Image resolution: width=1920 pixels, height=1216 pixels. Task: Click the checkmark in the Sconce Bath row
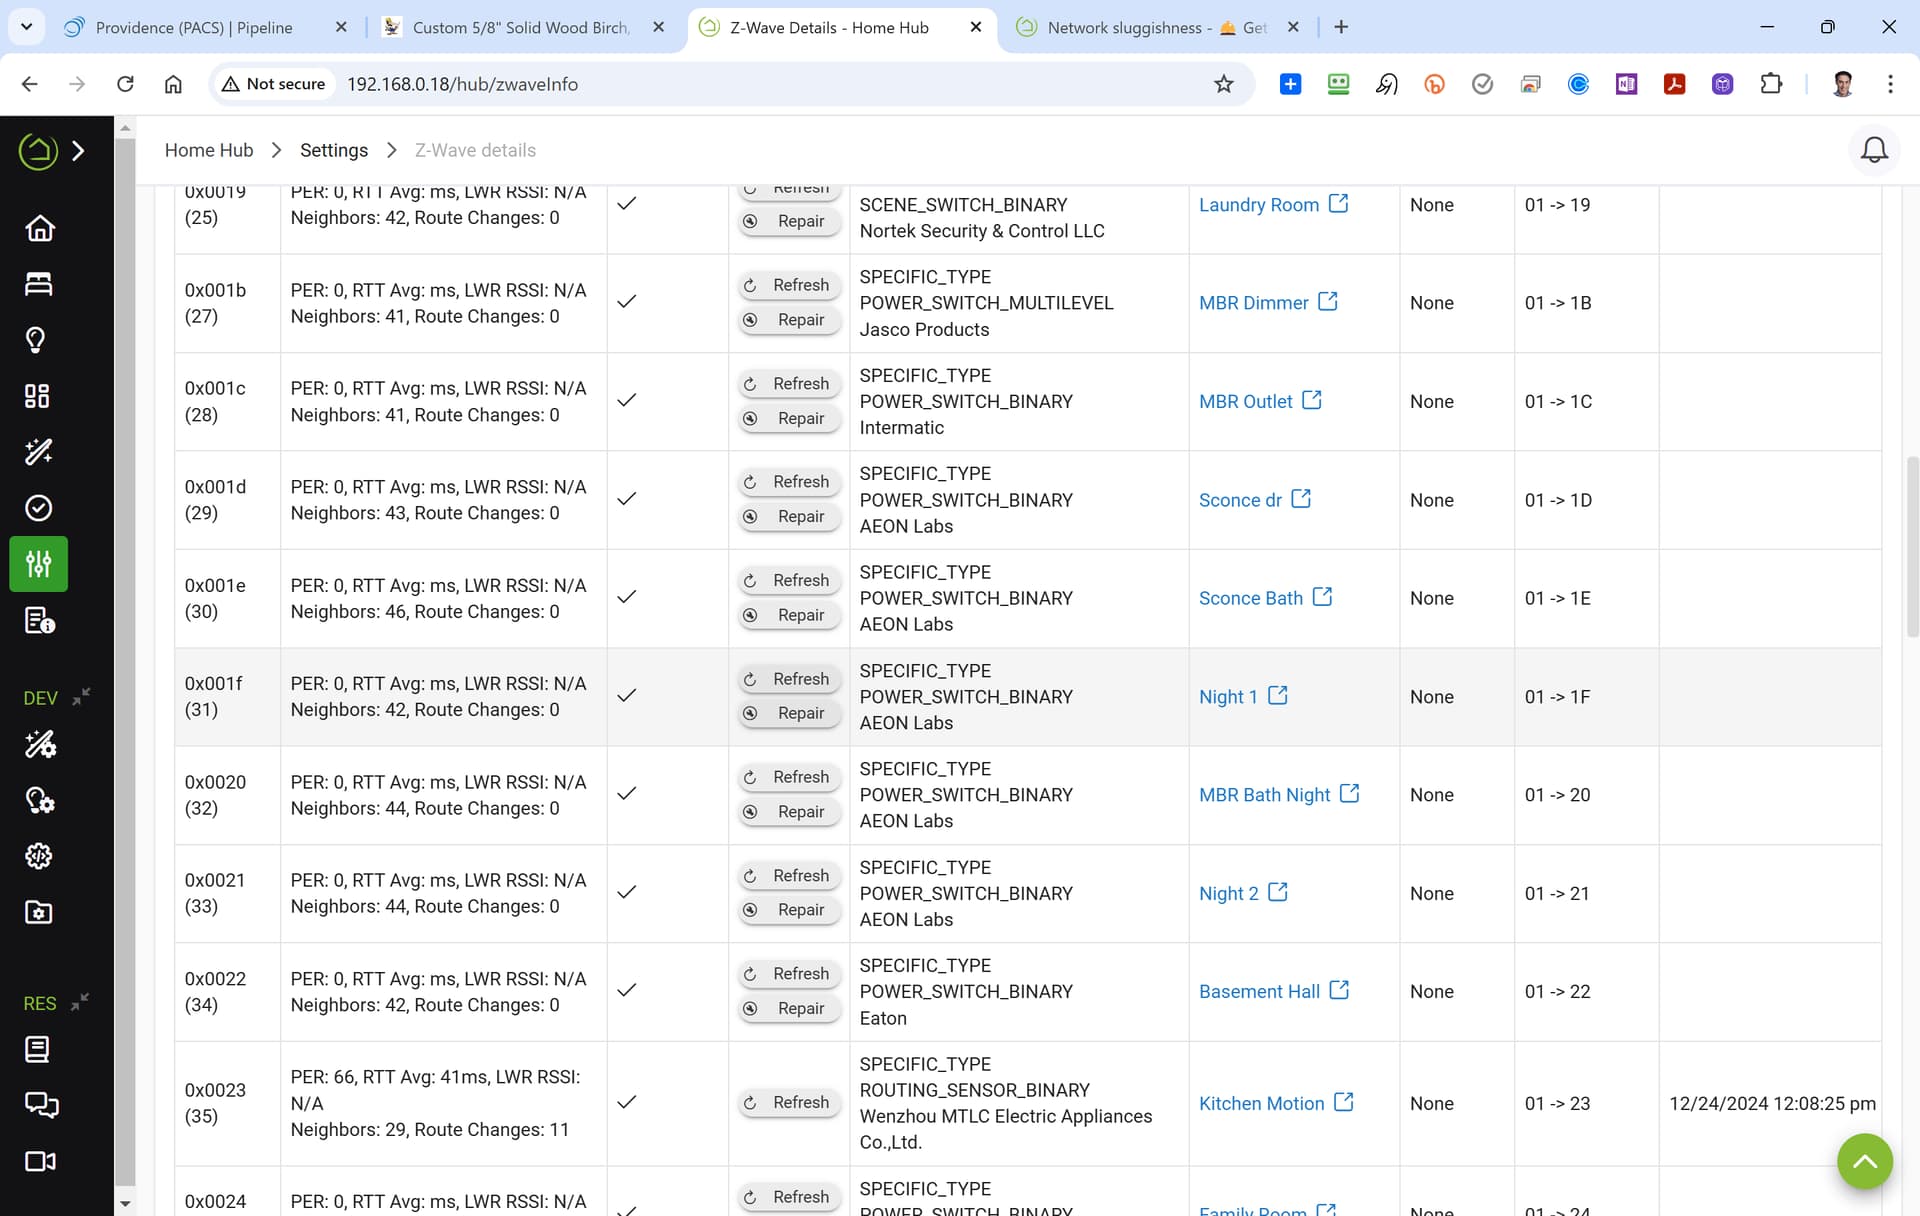[627, 597]
